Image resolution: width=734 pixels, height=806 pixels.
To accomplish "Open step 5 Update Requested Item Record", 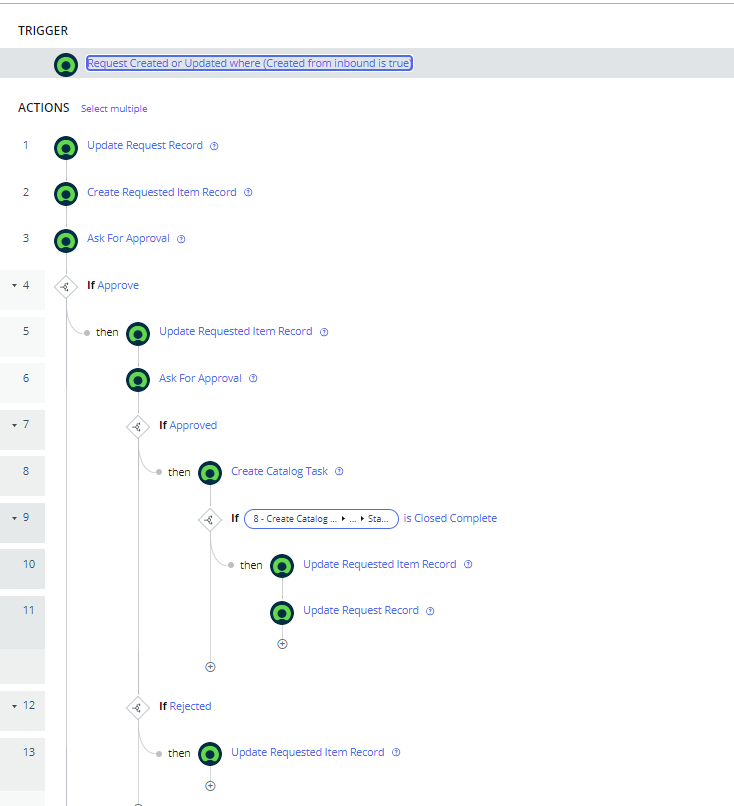I will 236,332.
